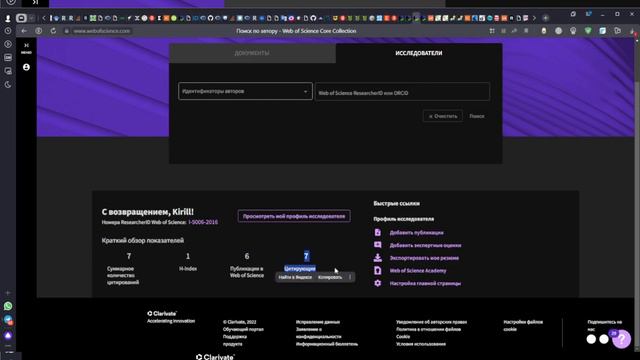This screenshot has height=360, width=640.
Task: Focus the ResearcherID or ORCID input field
Action: pyautogui.click(x=402, y=92)
